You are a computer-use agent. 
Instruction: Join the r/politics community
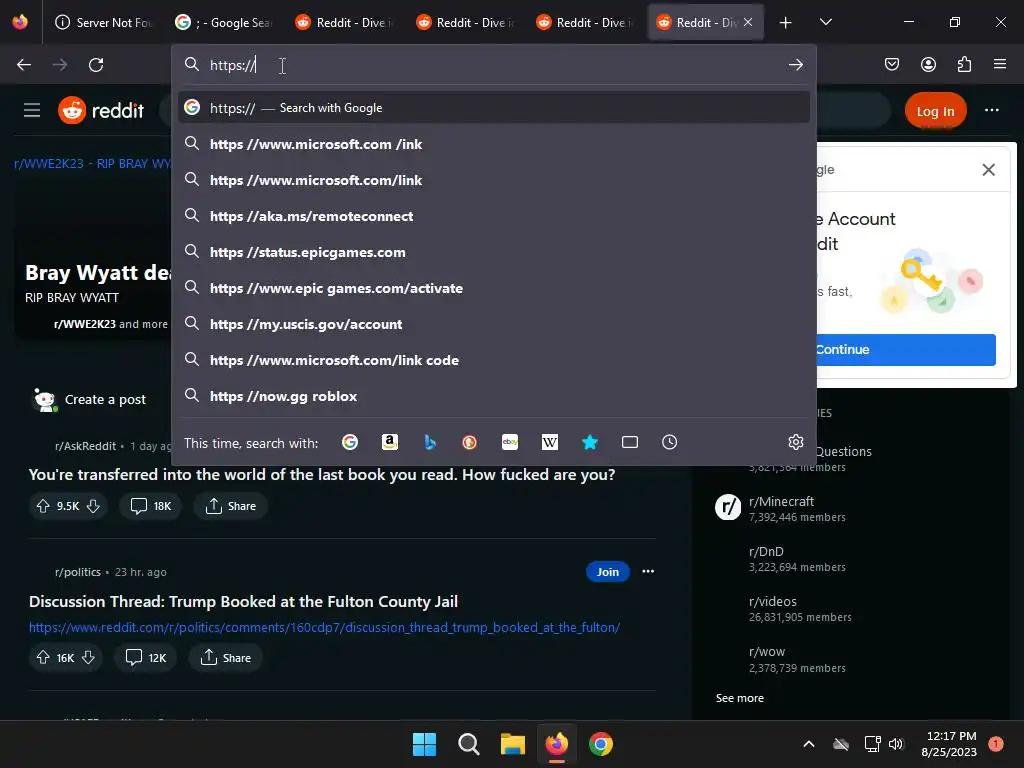pyautogui.click(x=607, y=572)
